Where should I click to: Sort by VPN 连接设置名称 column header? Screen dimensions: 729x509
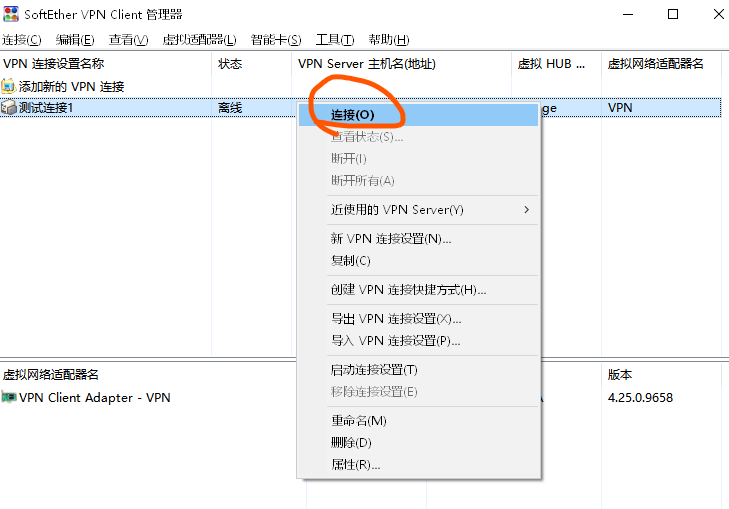[106, 63]
